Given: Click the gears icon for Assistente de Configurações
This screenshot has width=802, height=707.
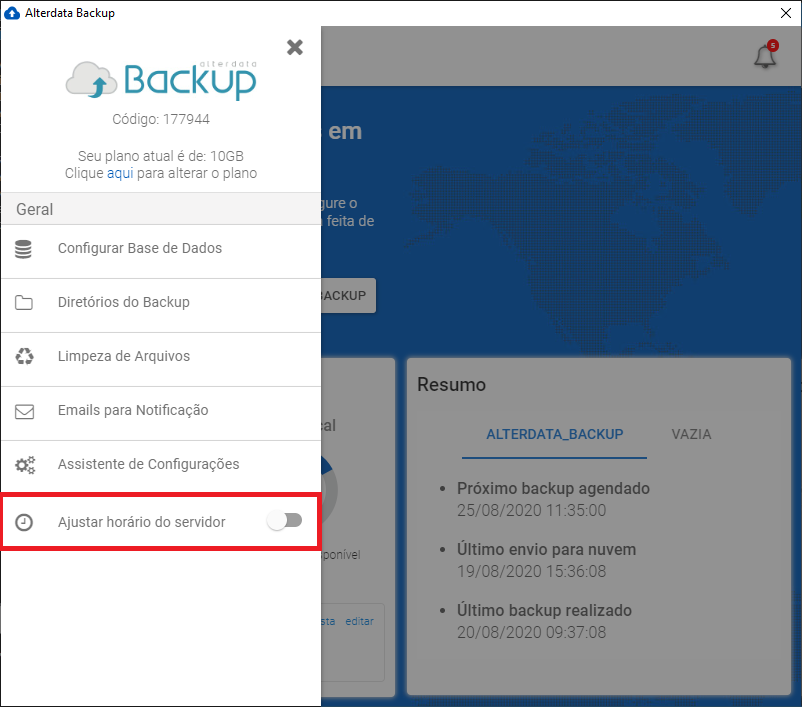Looking at the screenshot, I should [x=25, y=465].
